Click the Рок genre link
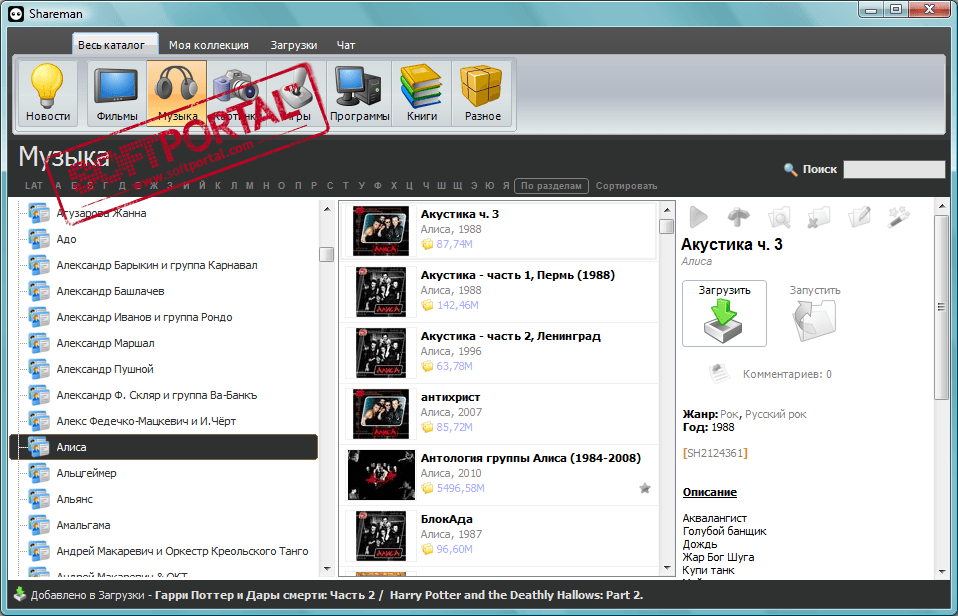Viewport: 958px width, 616px height. 729,414
